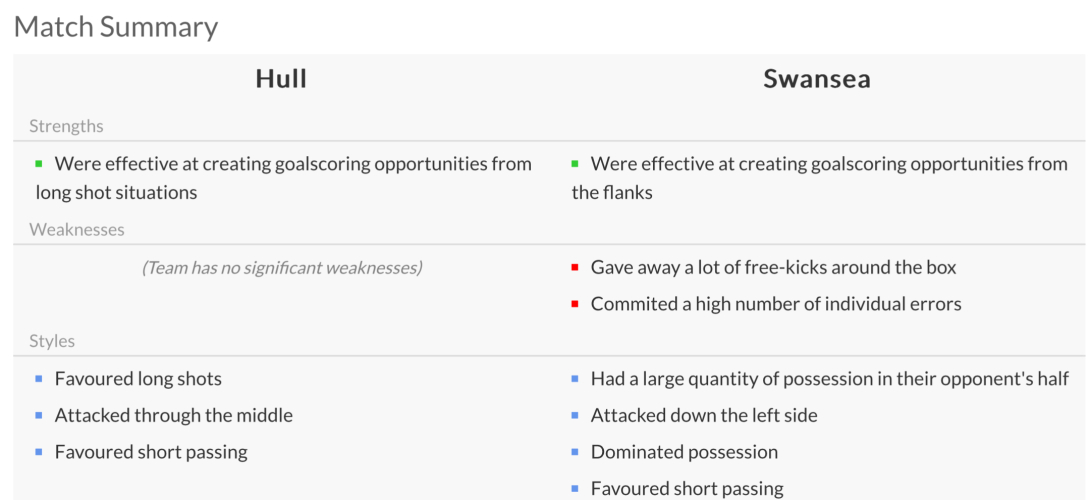Click blue bullet beside Attacked through the middle

[x=39, y=415]
